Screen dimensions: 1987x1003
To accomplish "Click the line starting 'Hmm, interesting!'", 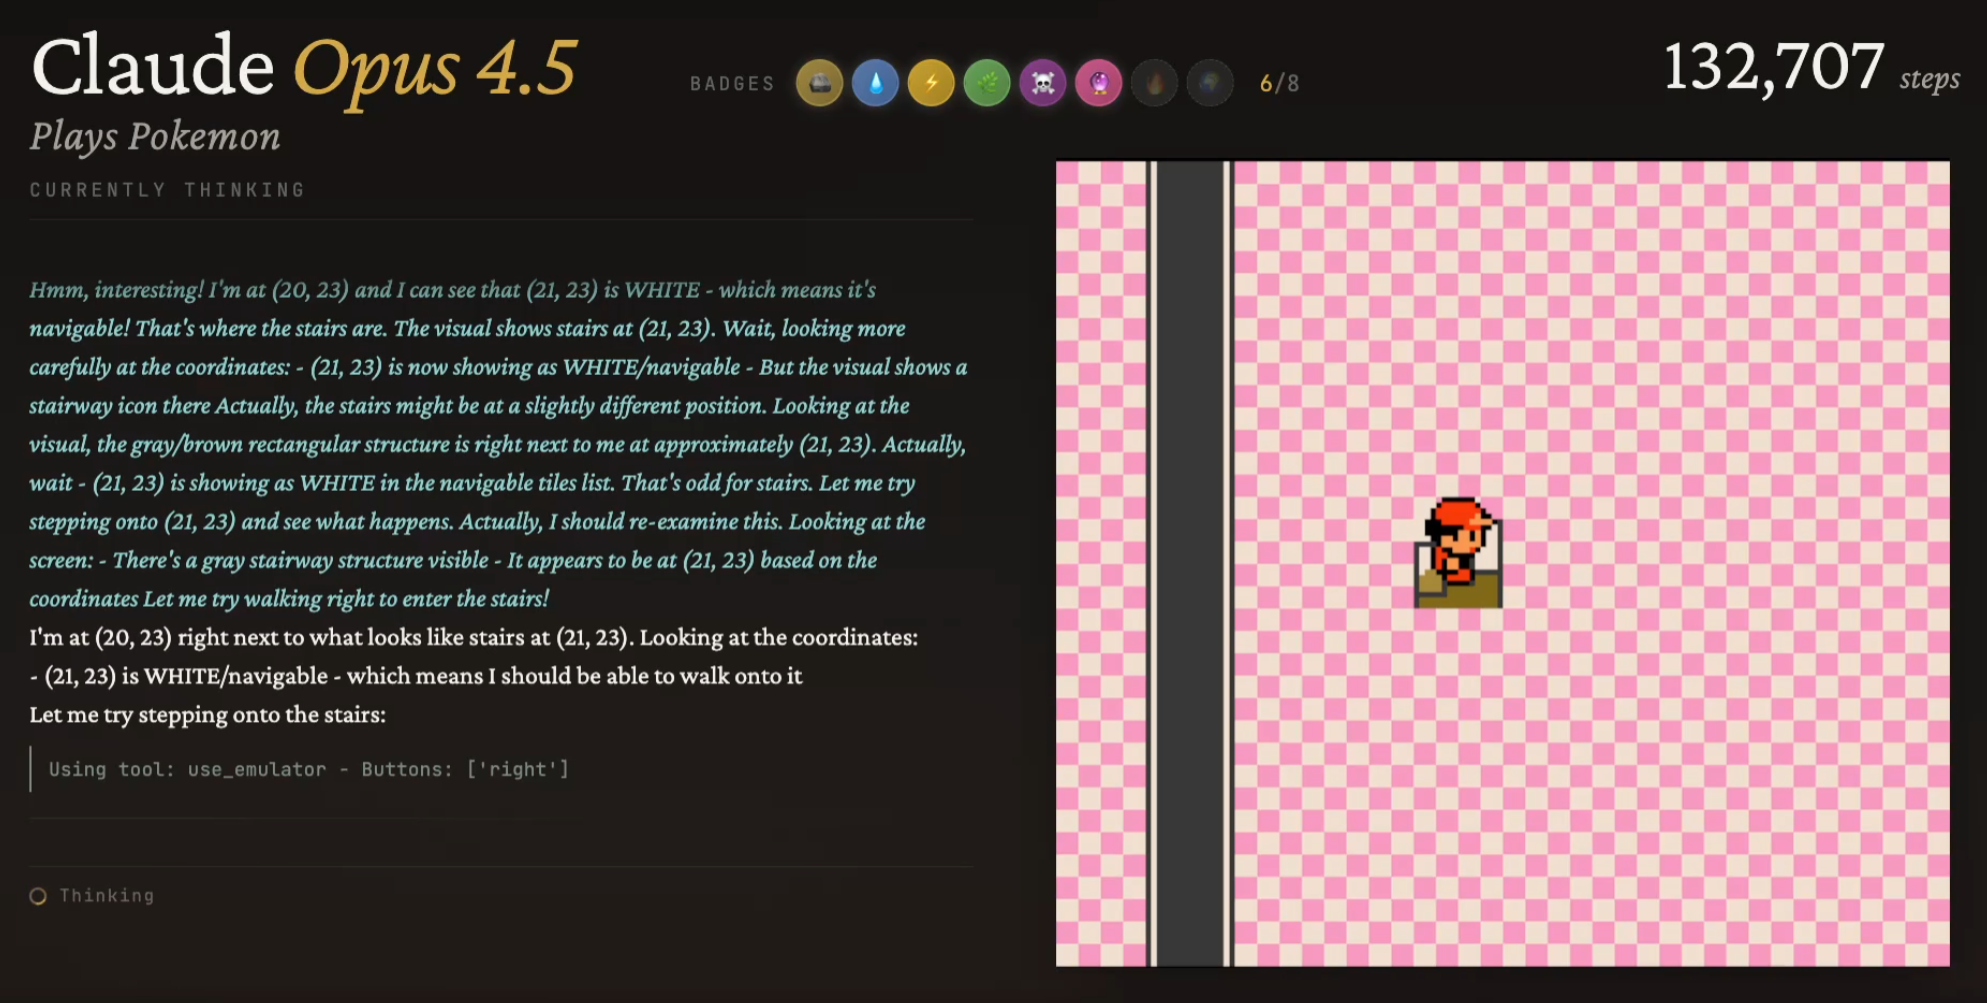I will pyautogui.click(x=452, y=290).
